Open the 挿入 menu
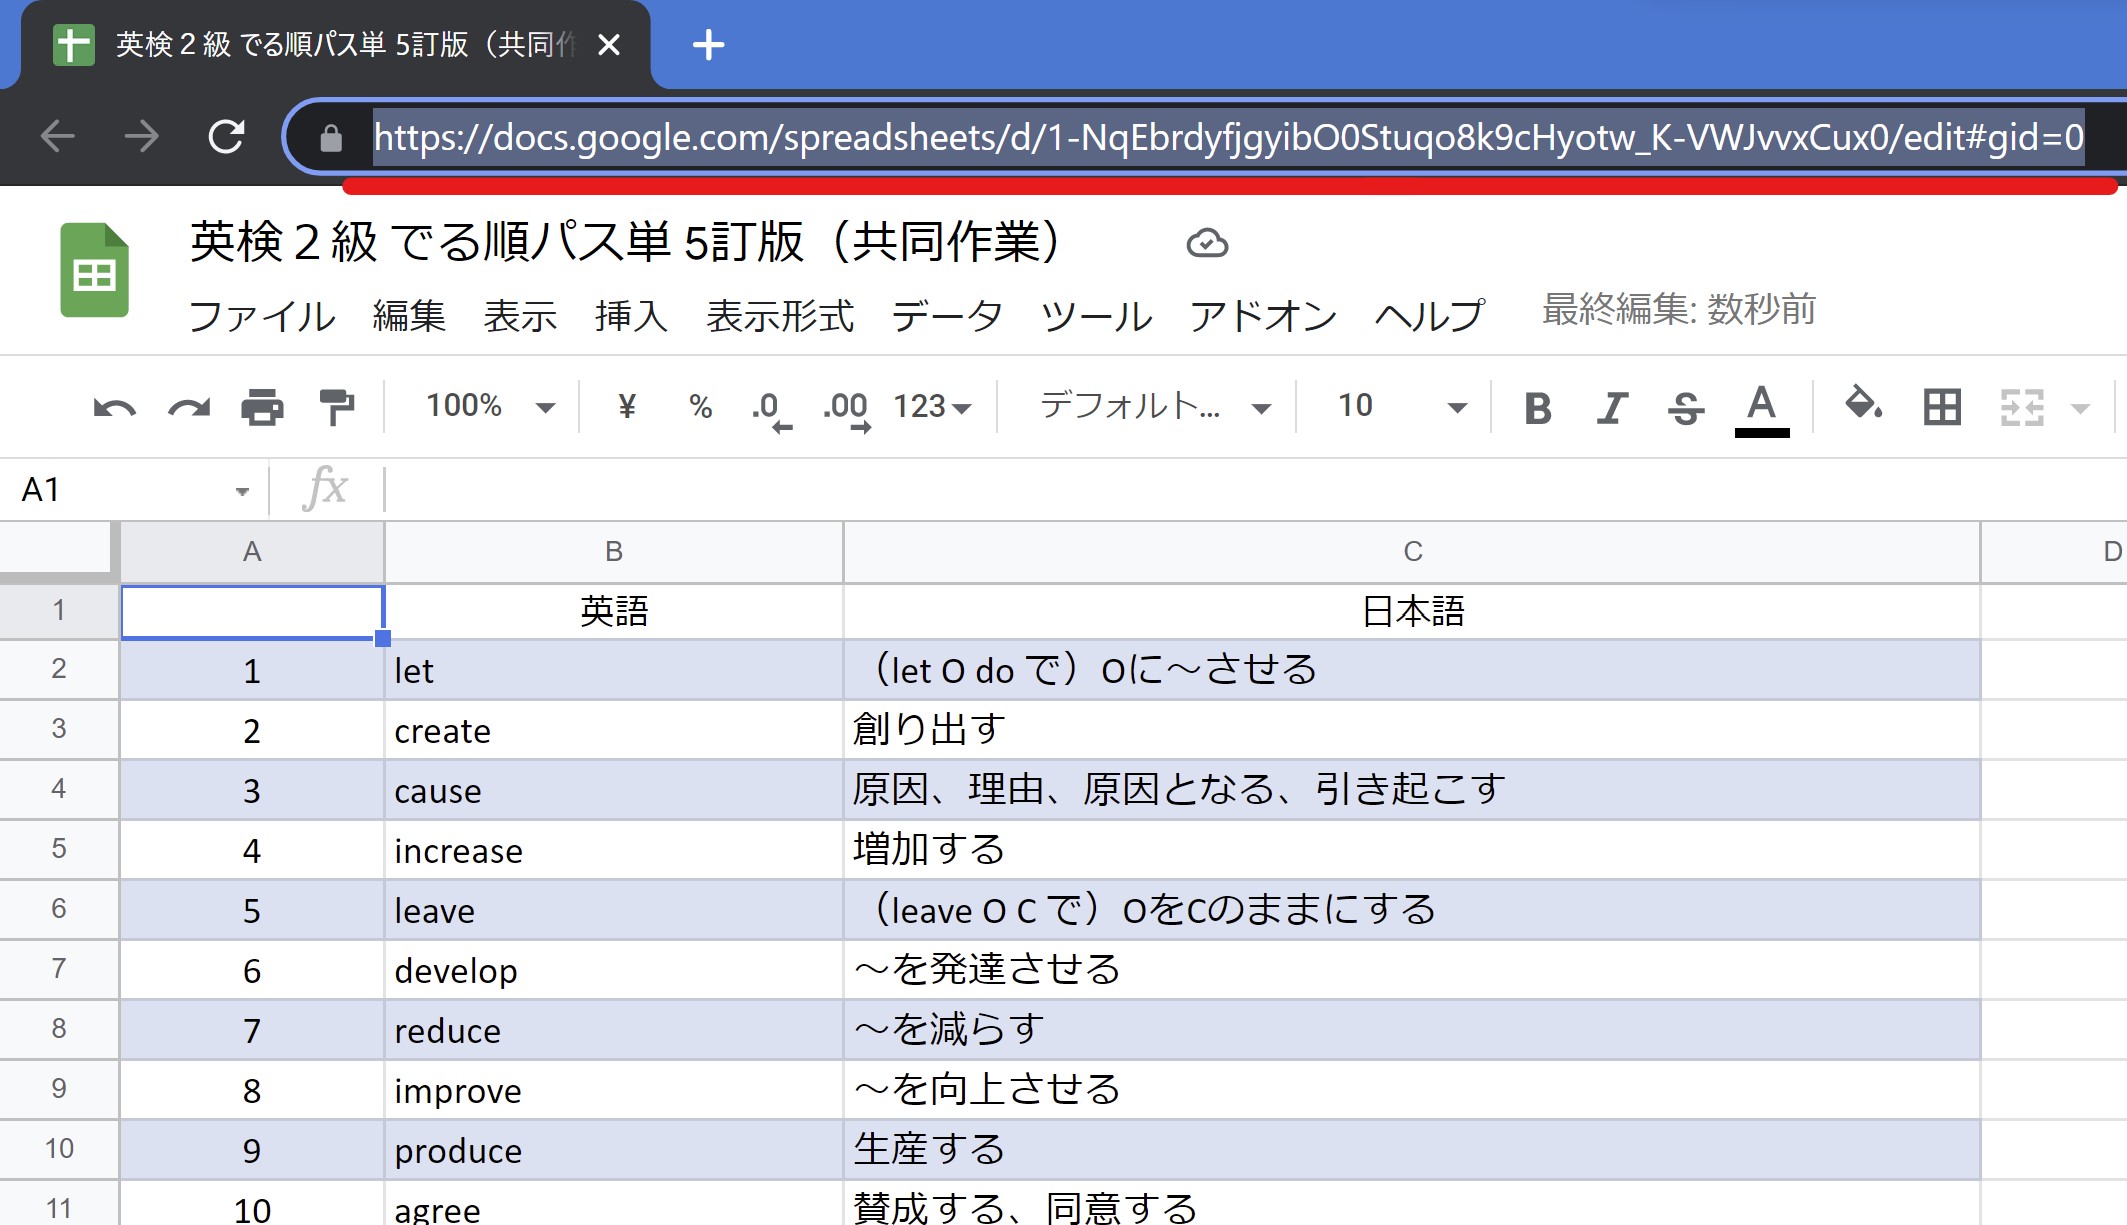This screenshot has height=1225, width=2127. [x=631, y=316]
